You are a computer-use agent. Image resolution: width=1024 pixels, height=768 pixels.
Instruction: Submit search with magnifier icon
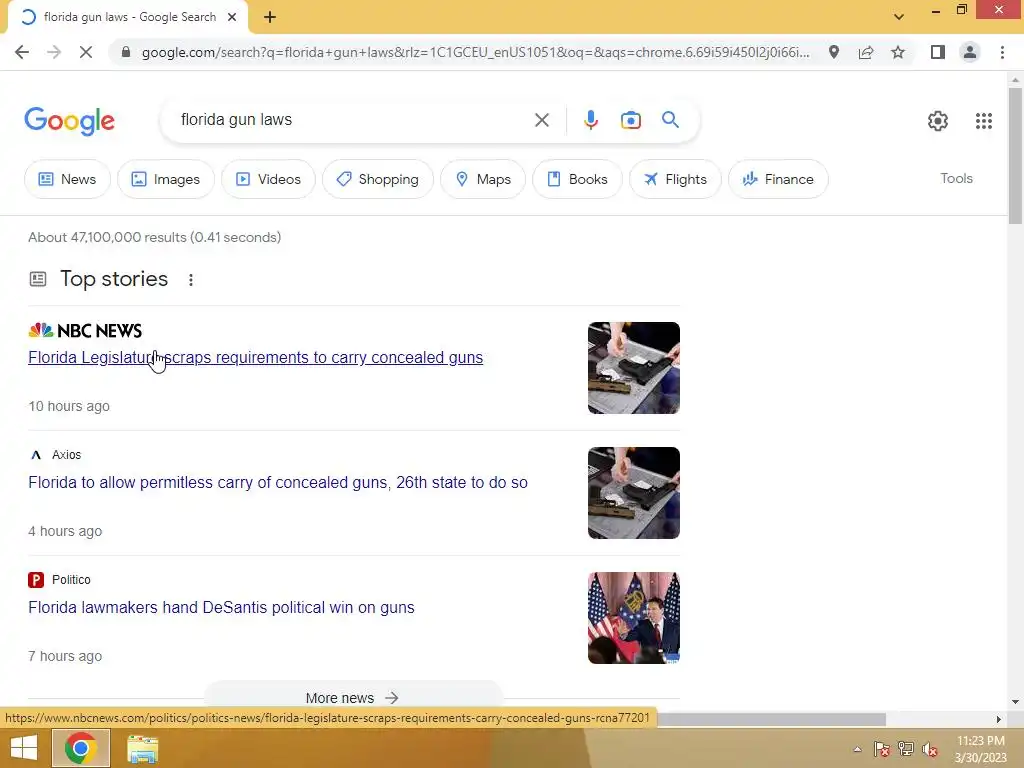670,120
